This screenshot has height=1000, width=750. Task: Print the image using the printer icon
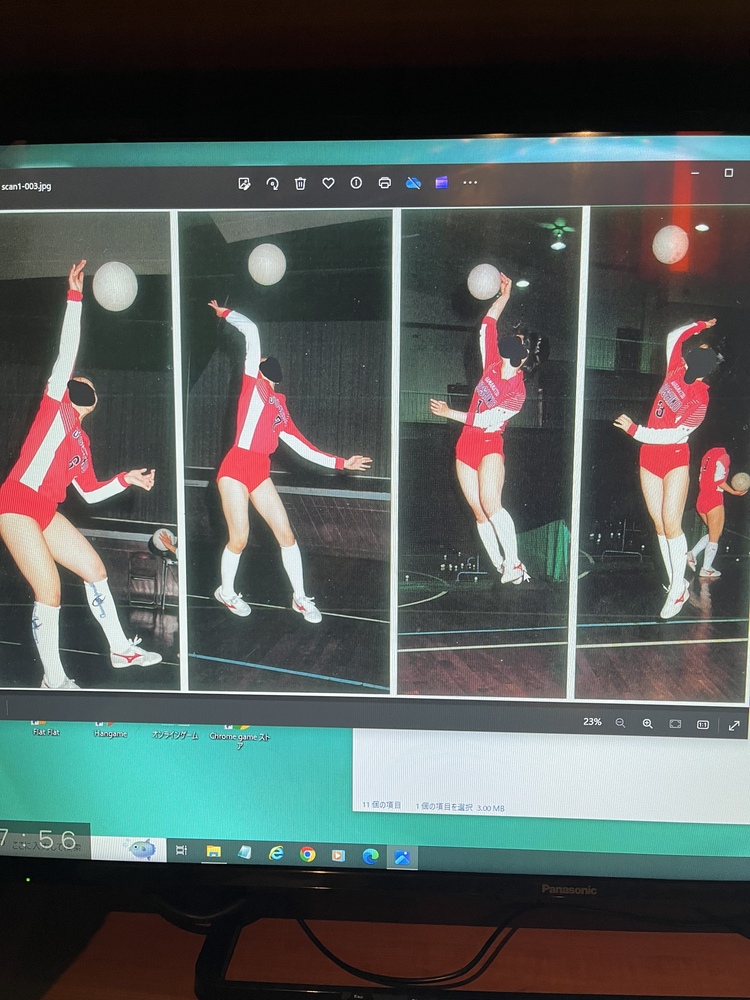point(385,183)
